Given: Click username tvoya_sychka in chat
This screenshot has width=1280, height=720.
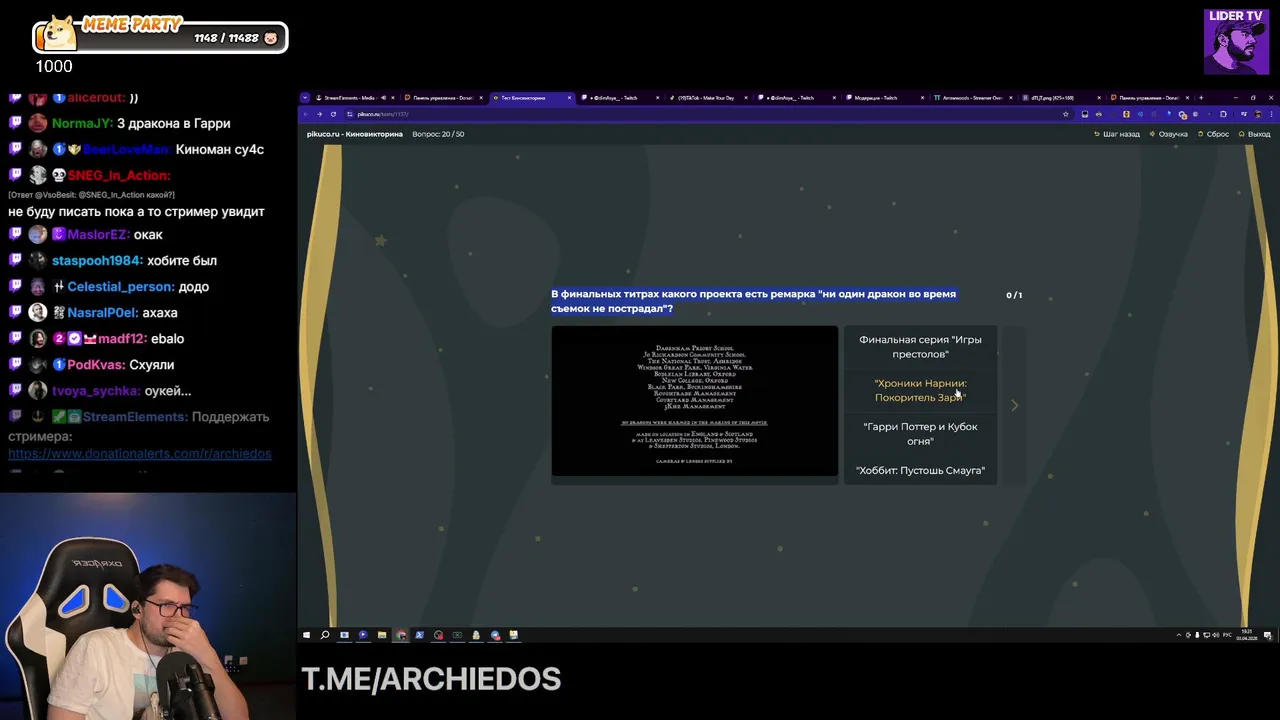Looking at the screenshot, I should tap(96, 390).
